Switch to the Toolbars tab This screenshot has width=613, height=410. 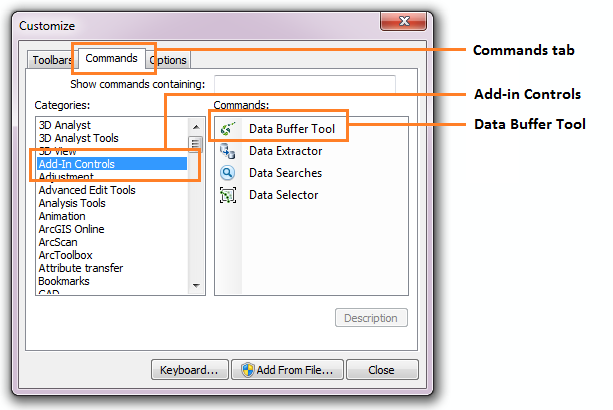52,60
